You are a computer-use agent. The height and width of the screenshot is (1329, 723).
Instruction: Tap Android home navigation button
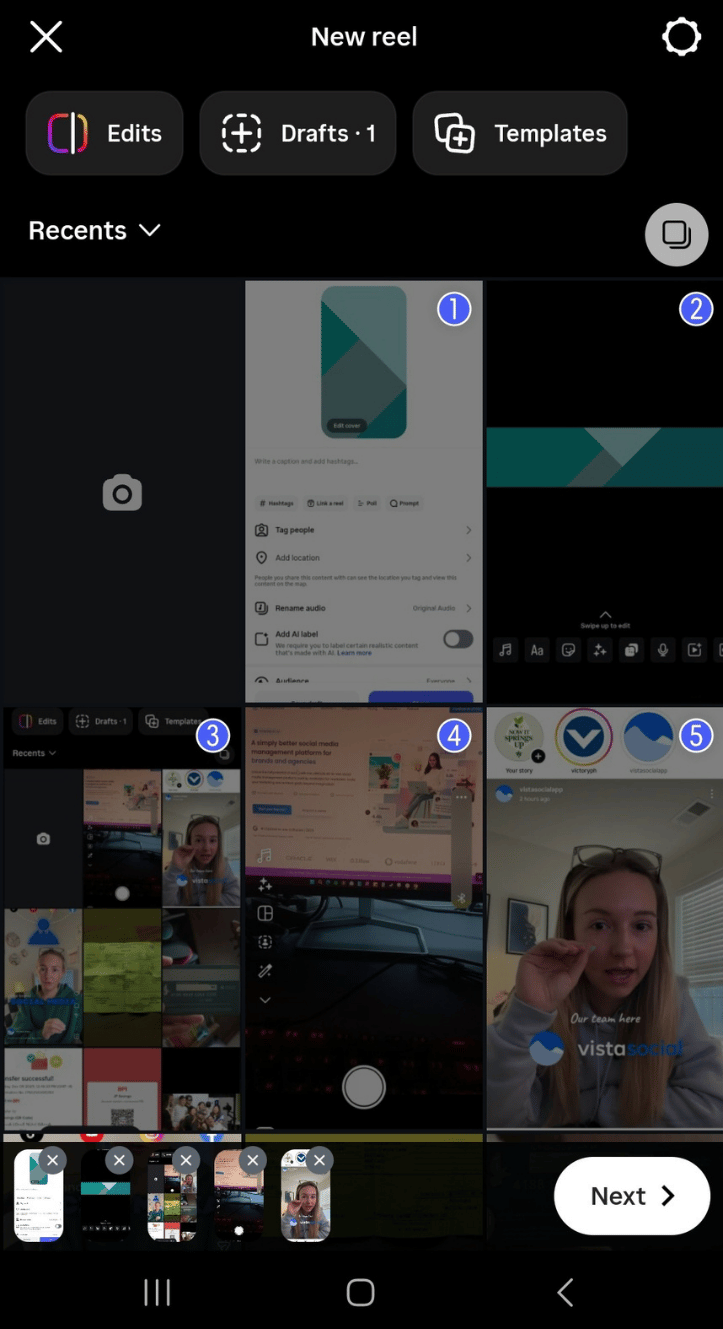coord(360,1292)
